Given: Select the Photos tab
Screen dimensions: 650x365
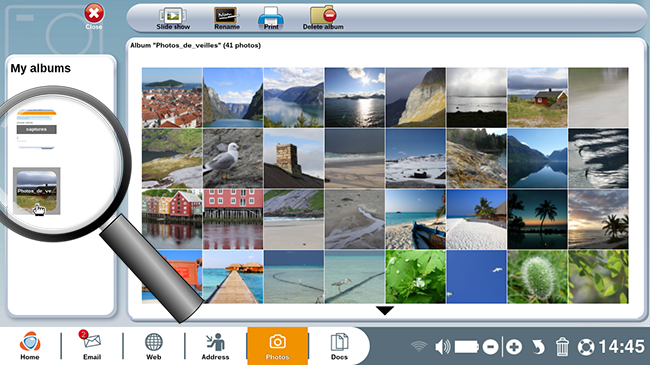Looking at the screenshot, I should coord(277,346).
